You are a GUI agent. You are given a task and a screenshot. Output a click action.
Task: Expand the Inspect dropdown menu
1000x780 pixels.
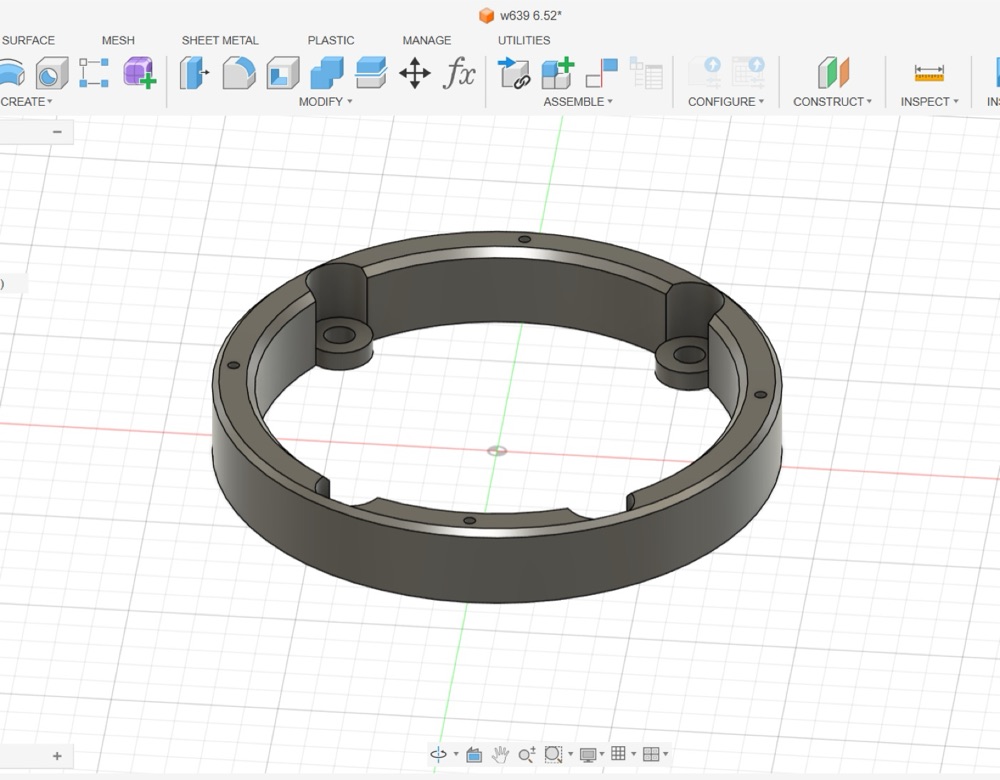[x=929, y=101]
